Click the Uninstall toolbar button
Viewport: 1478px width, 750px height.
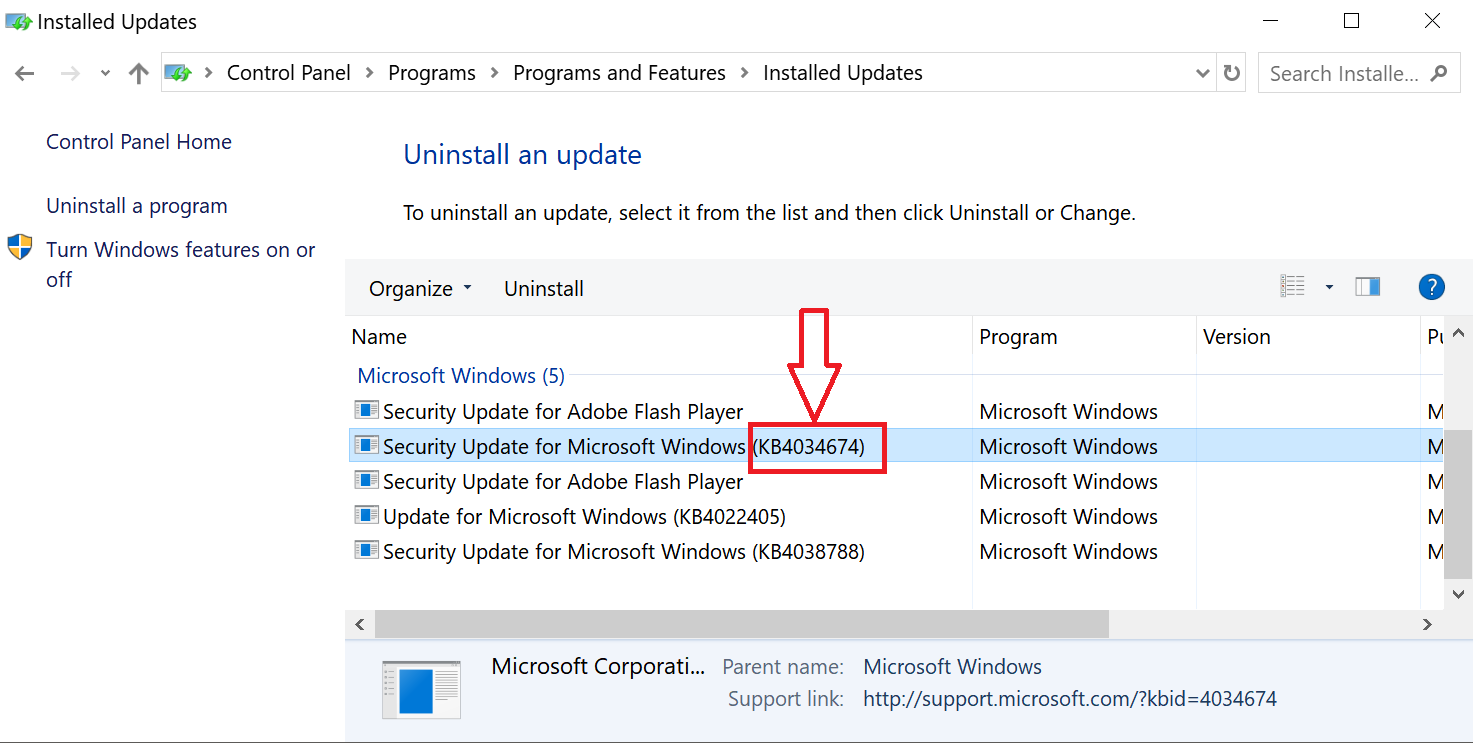click(x=544, y=289)
